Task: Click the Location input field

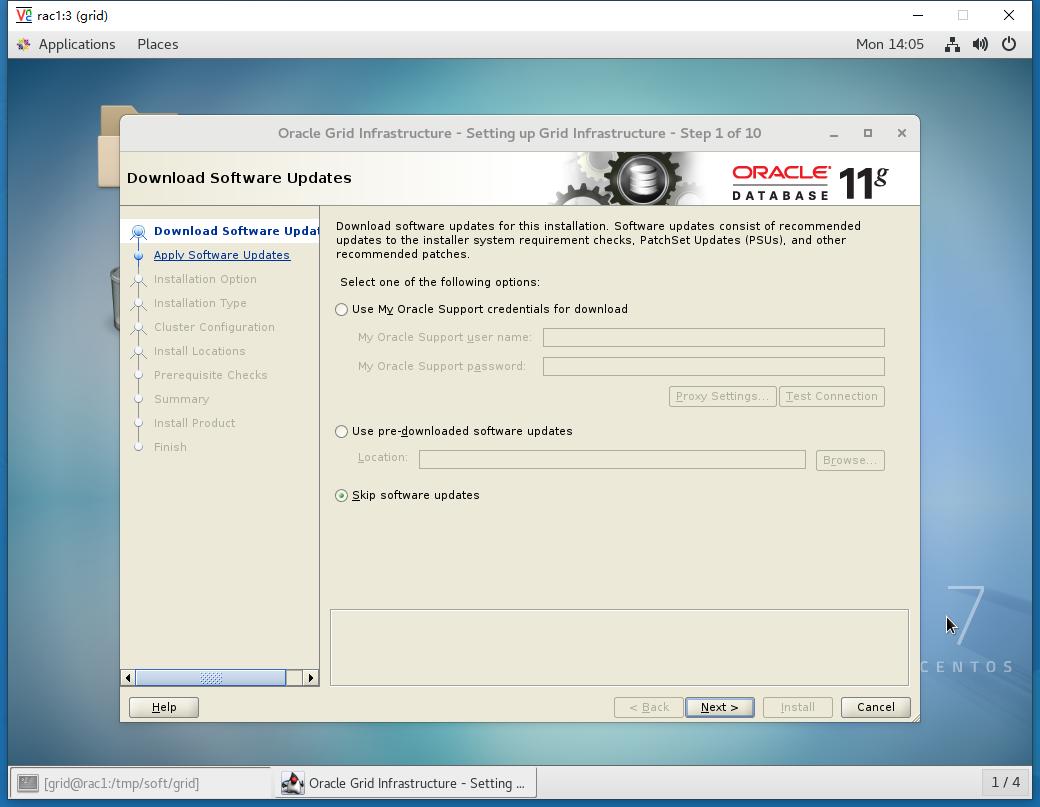Action: point(612,460)
